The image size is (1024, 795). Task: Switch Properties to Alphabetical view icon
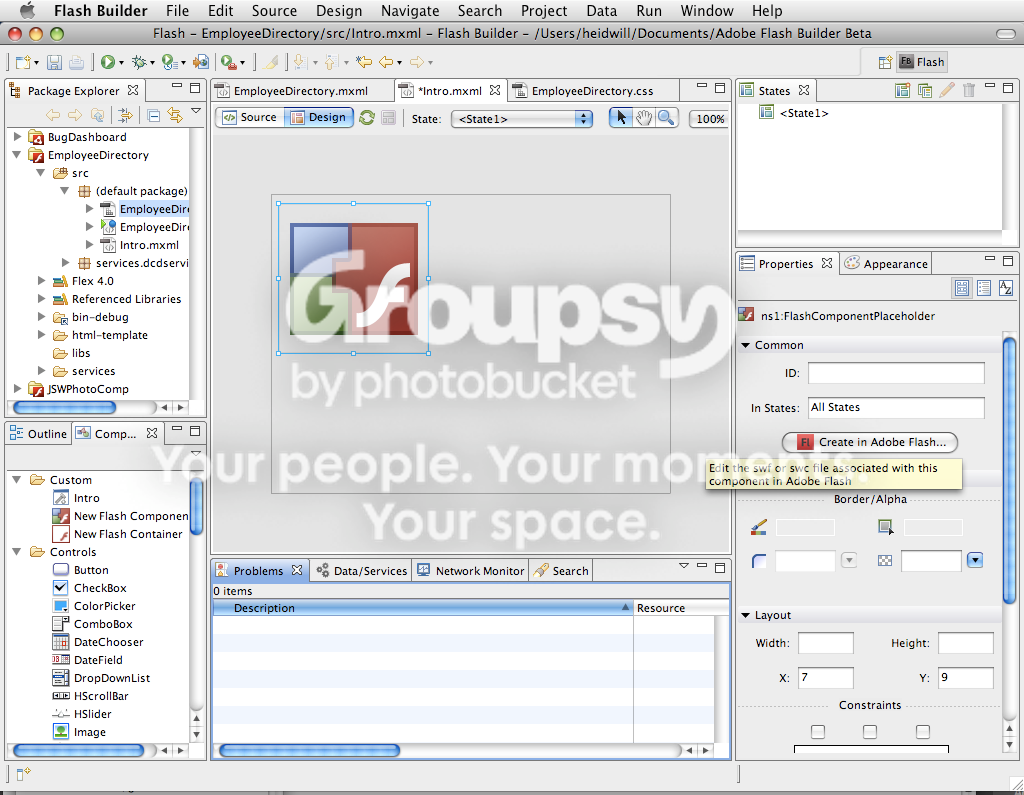[1006, 287]
